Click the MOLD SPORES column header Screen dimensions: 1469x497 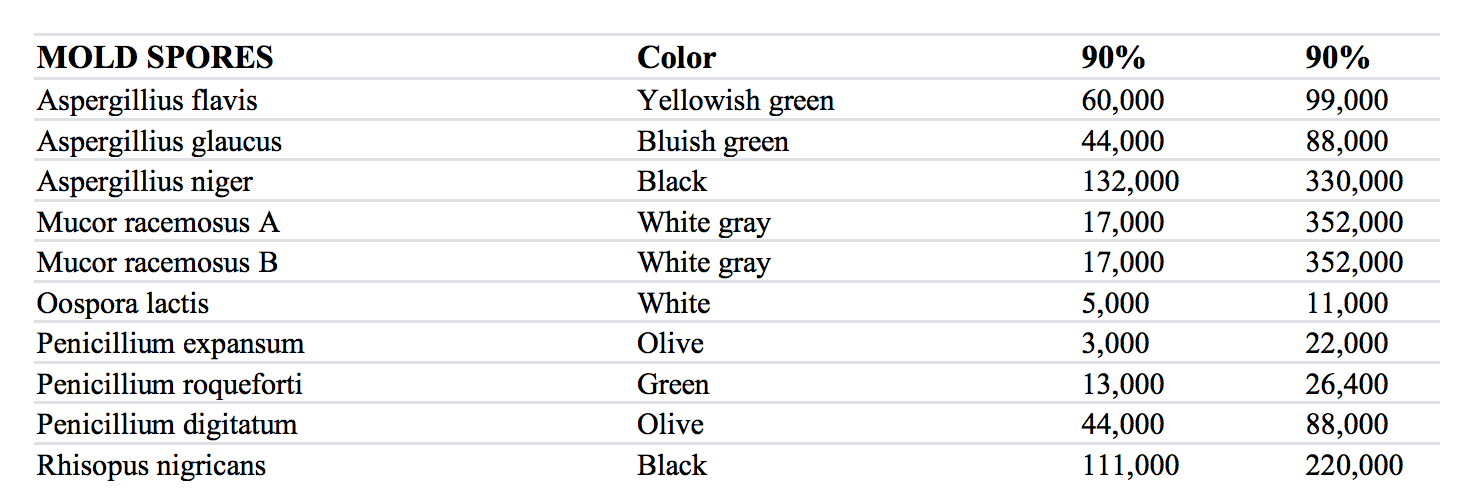(155, 58)
